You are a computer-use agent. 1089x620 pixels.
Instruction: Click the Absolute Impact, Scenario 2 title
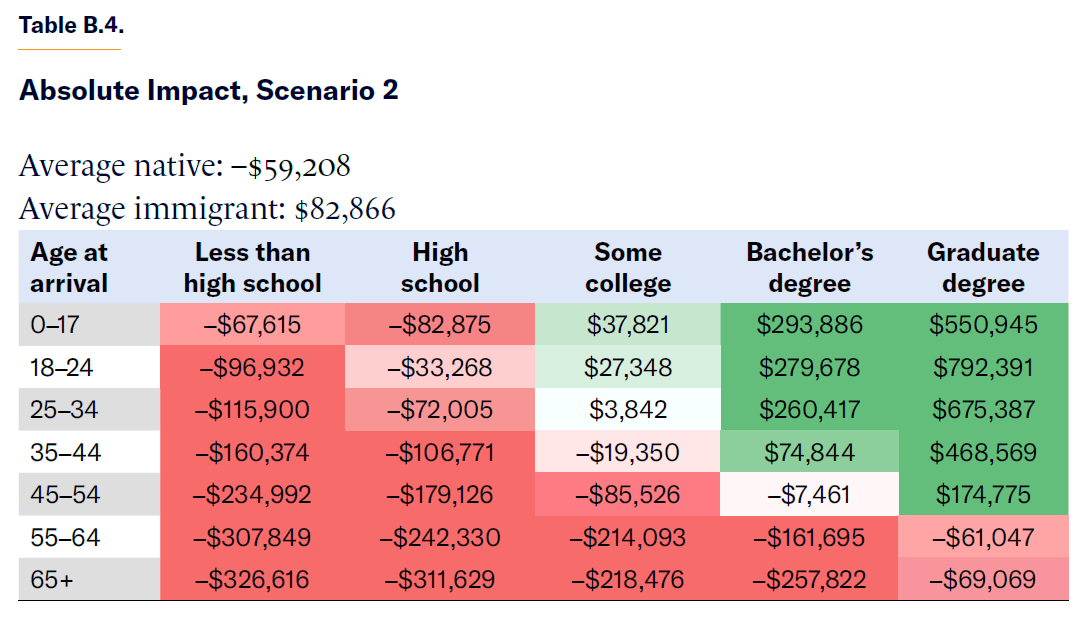[x=208, y=90]
